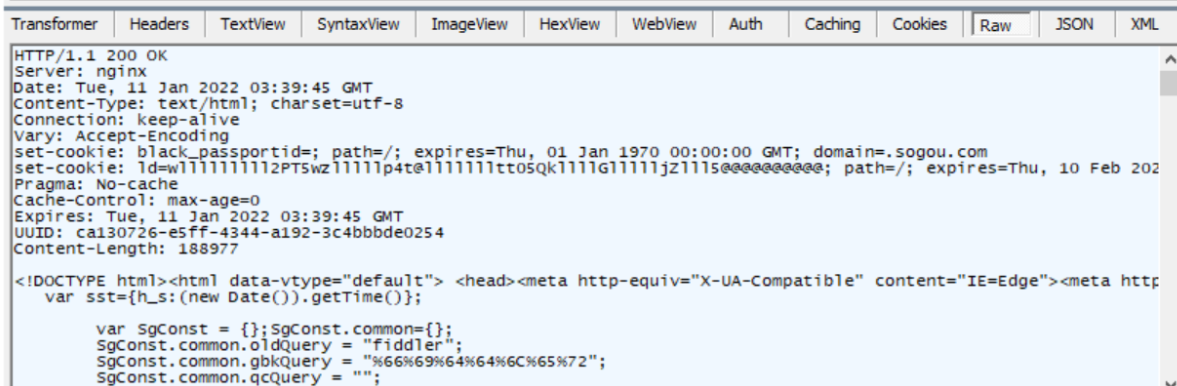Select the TextView tab
1177x386 pixels.
coord(253,24)
